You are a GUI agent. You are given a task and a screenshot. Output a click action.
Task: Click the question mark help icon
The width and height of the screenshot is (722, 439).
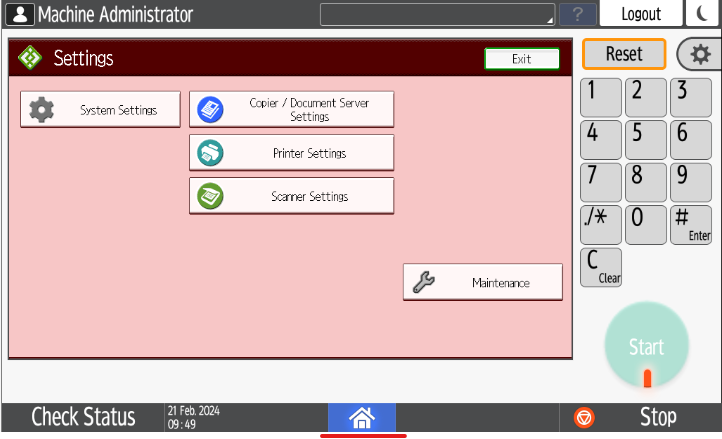click(577, 14)
